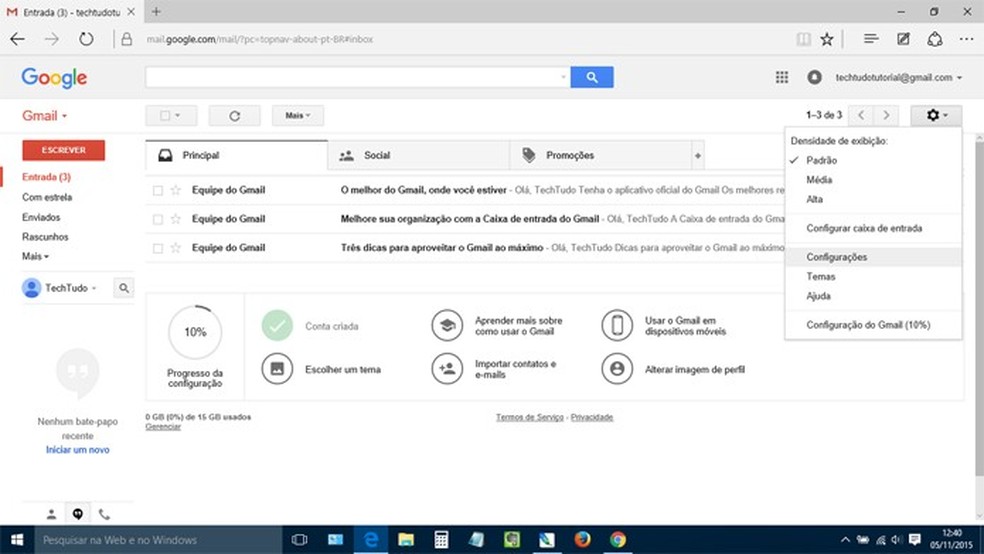Click the contacts person icon at the bottom

pos(51,514)
